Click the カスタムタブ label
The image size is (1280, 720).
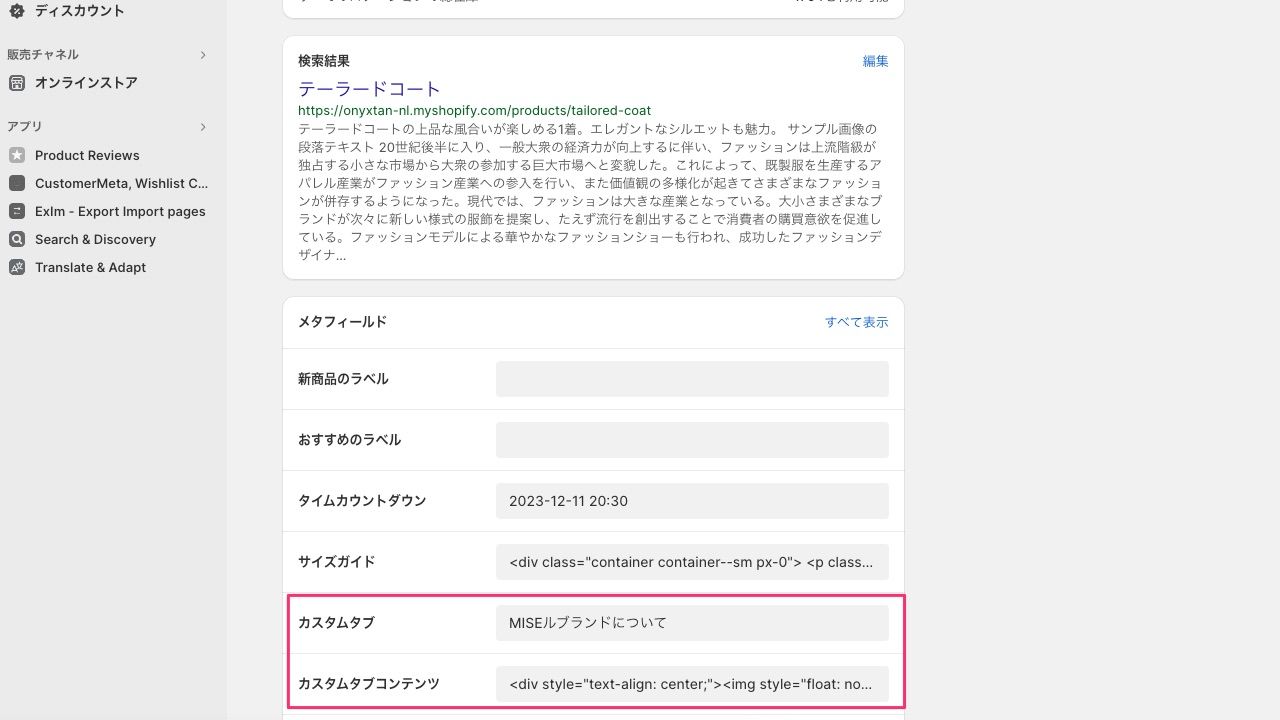click(x=336, y=623)
